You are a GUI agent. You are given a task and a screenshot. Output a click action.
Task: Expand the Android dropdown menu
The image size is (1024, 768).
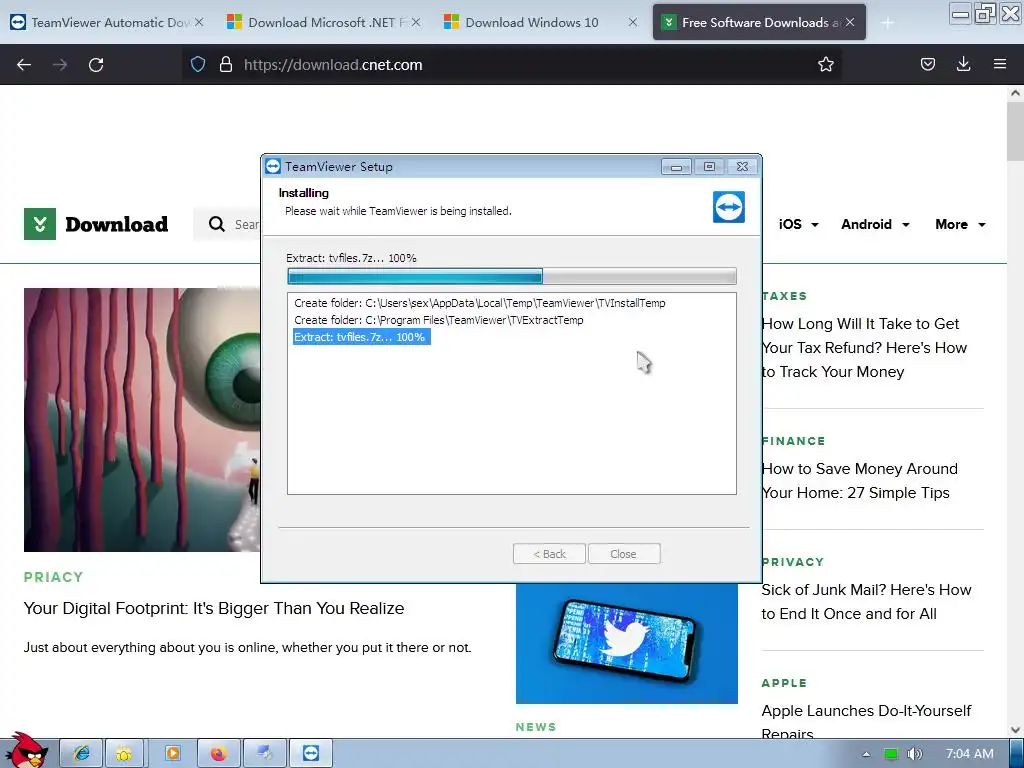click(875, 224)
